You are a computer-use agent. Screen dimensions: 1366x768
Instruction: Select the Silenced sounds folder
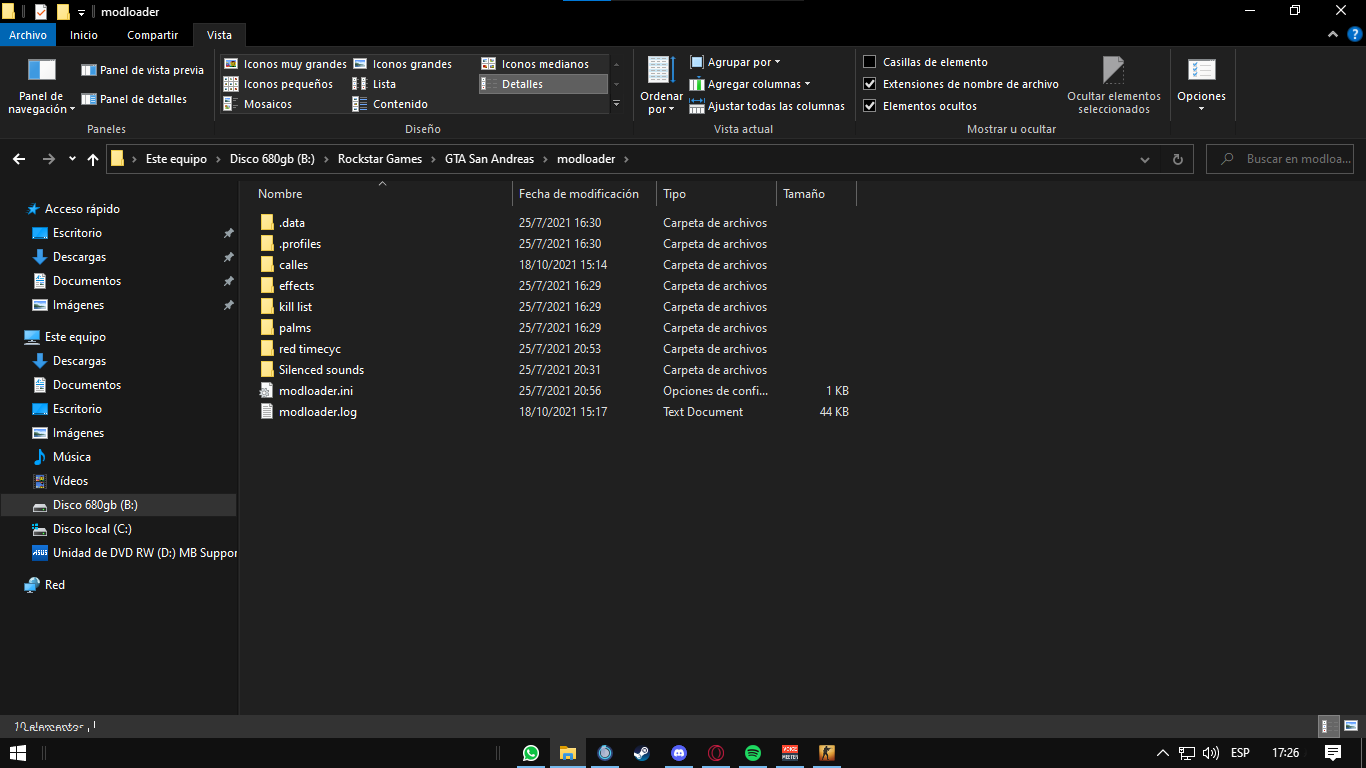321,370
